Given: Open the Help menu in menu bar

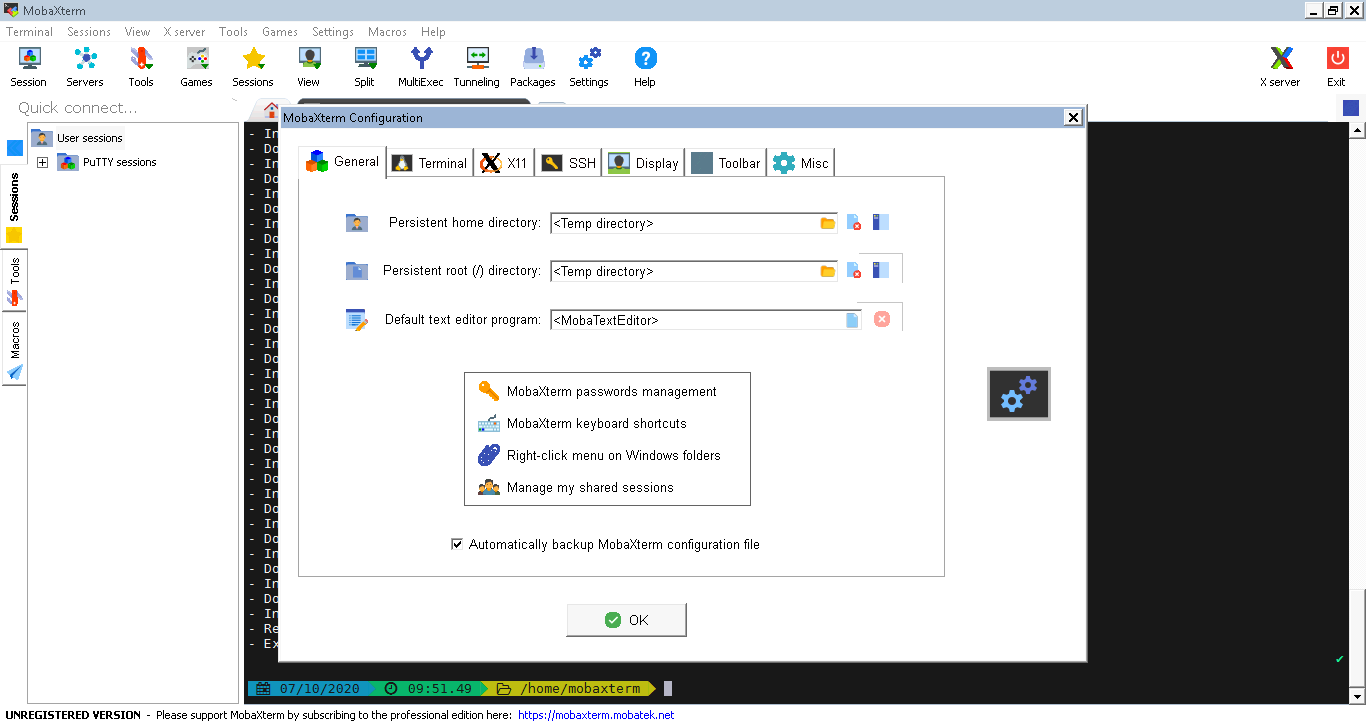Looking at the screenshot, I should tap(433, 32).
